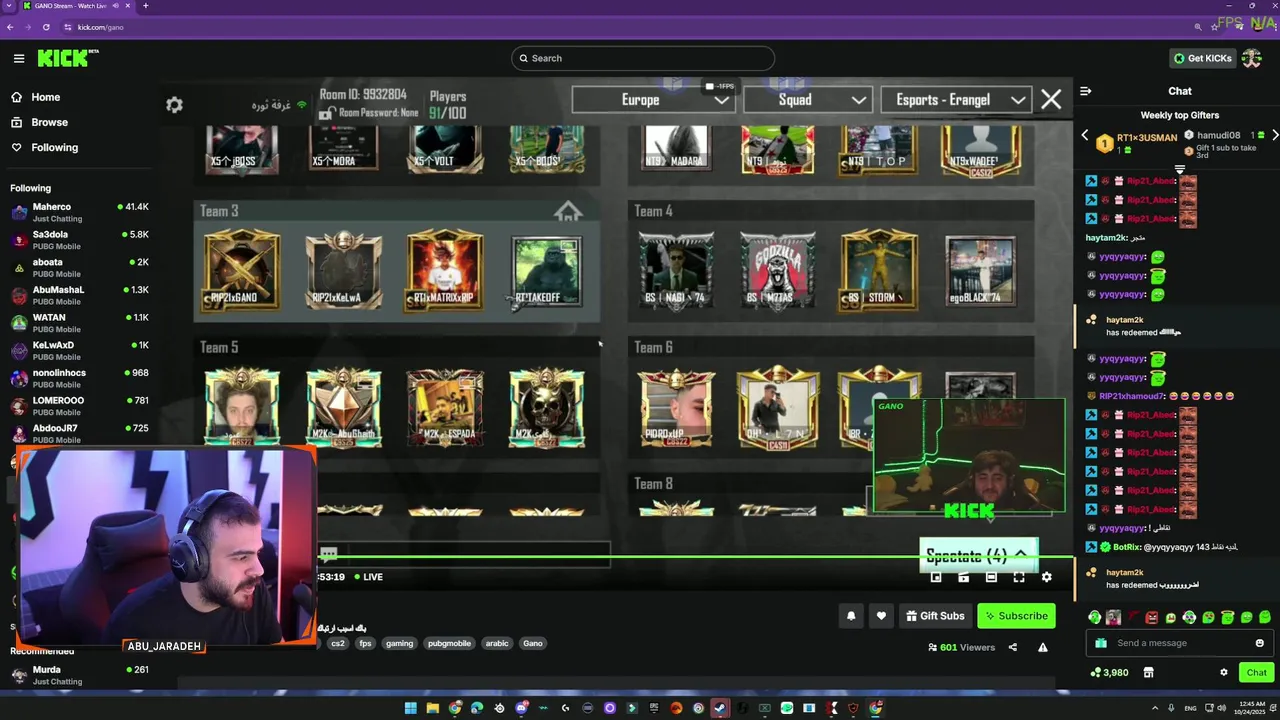Viewport: 1280px width, 720px height.
Task: Open aboata followed channel
Action: point(79,267)
